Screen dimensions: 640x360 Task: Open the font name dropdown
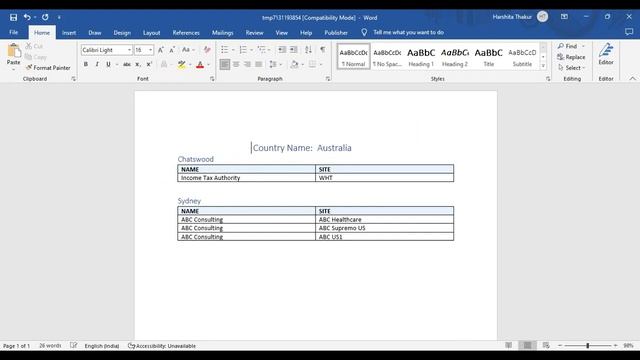pyautogui.click(x=129, y=50)
